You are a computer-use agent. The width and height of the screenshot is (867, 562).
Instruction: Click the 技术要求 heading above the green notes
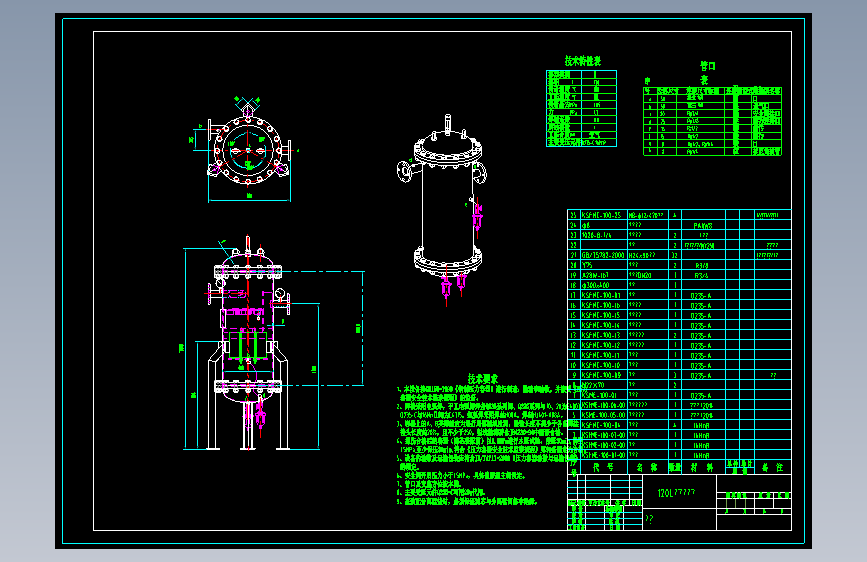coord(483,379)
